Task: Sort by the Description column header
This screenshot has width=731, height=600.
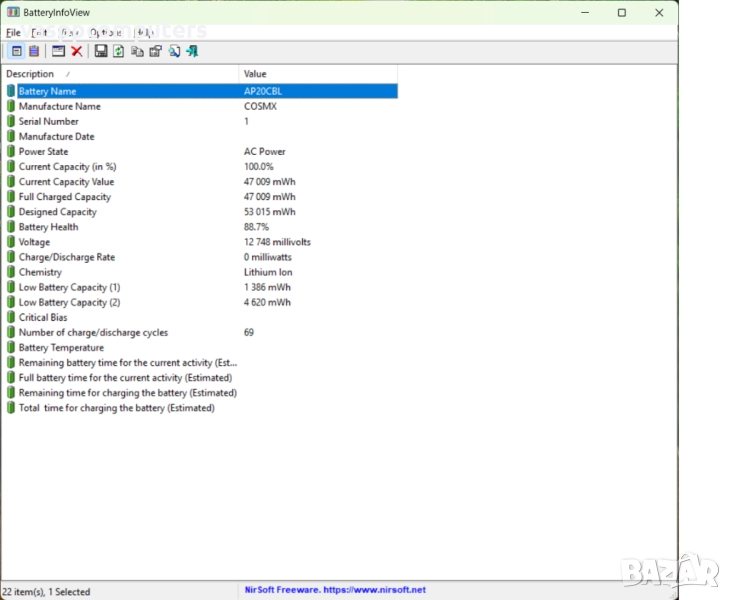Action: click(x=120, y=74)
